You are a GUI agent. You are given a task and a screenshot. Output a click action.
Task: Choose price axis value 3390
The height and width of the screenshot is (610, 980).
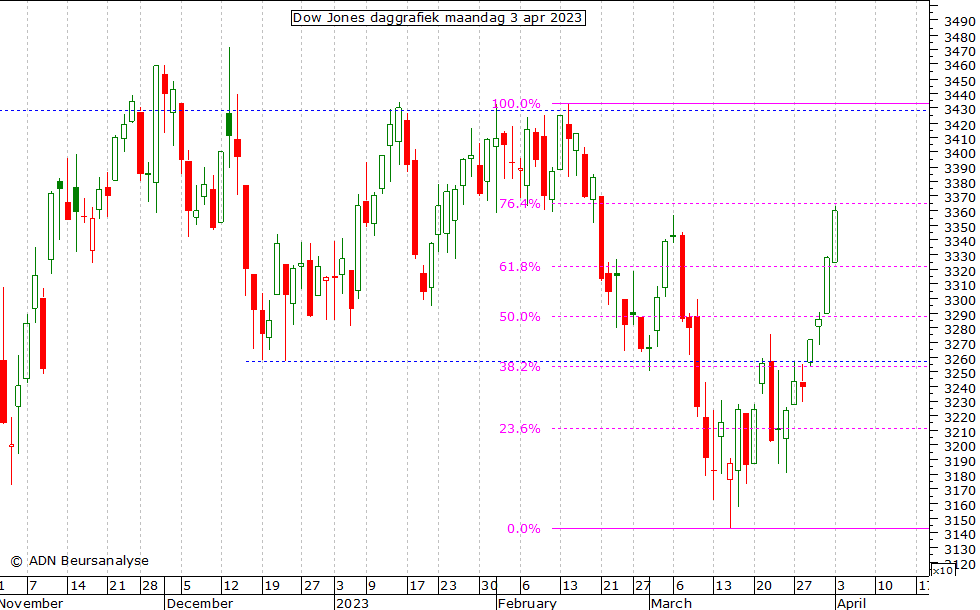959,169
